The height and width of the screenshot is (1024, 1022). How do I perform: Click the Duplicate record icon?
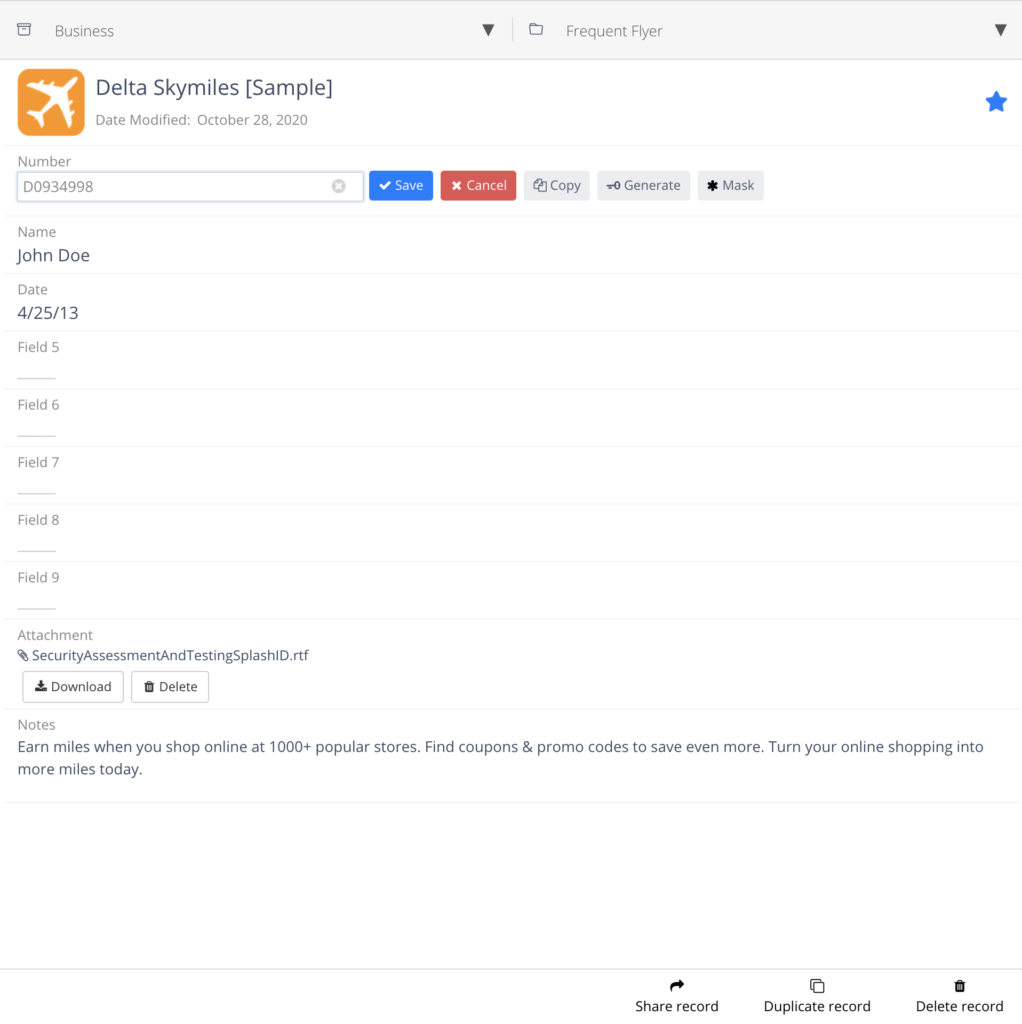pos(816,986)
